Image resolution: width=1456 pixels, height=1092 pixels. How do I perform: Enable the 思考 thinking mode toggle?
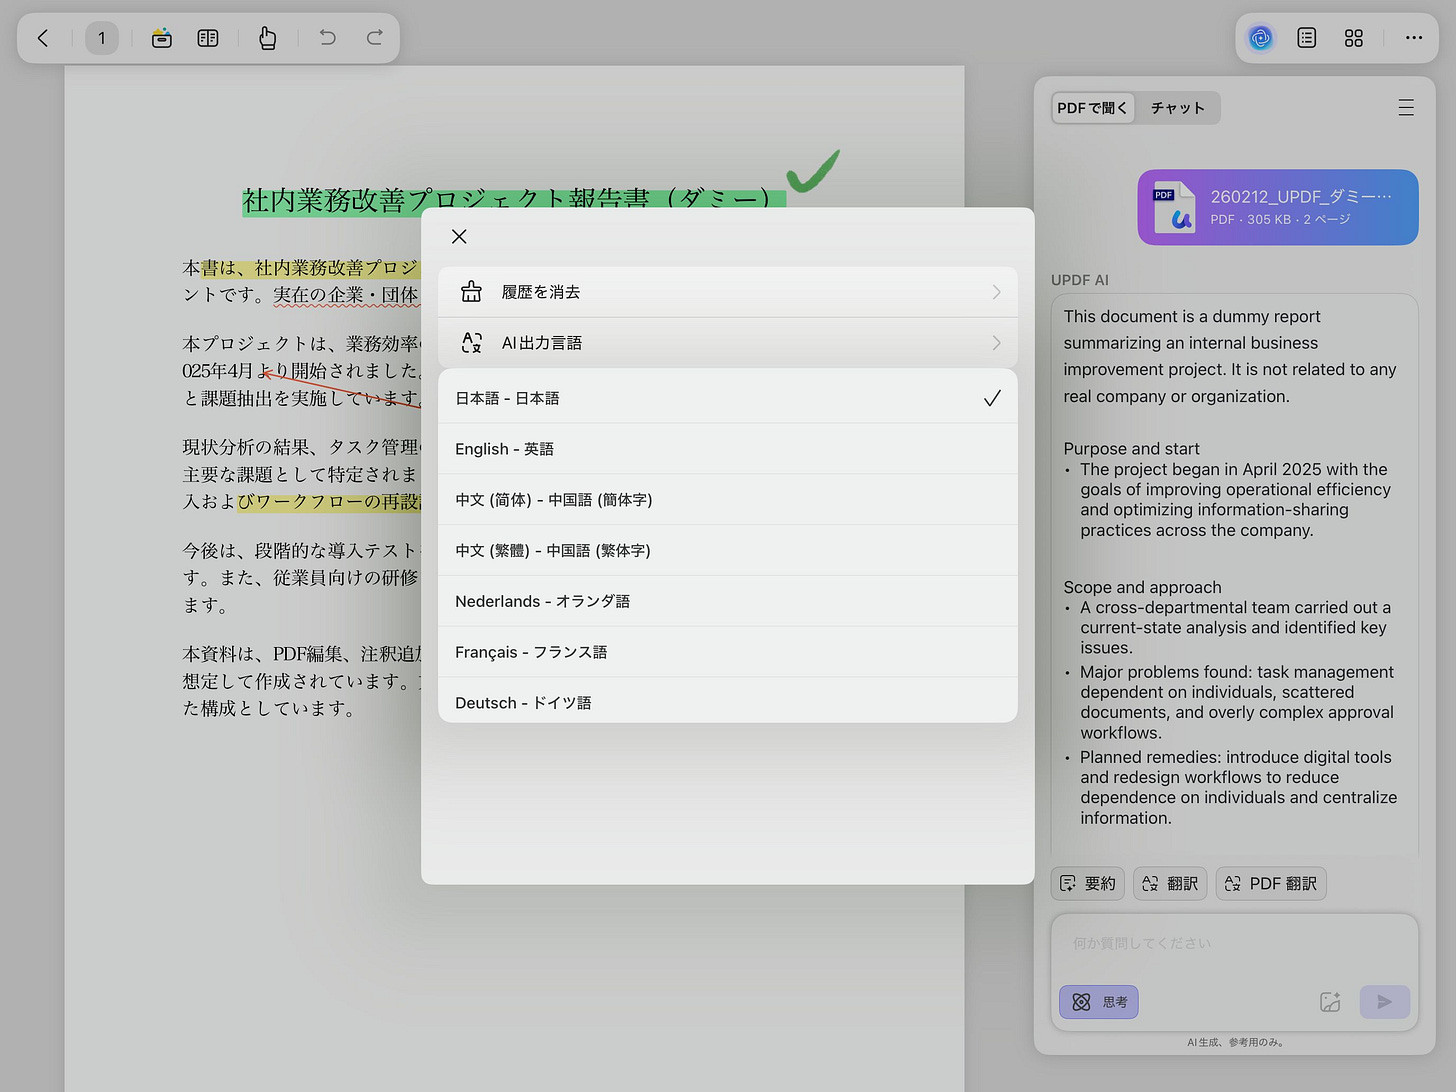(1098, 1001)
